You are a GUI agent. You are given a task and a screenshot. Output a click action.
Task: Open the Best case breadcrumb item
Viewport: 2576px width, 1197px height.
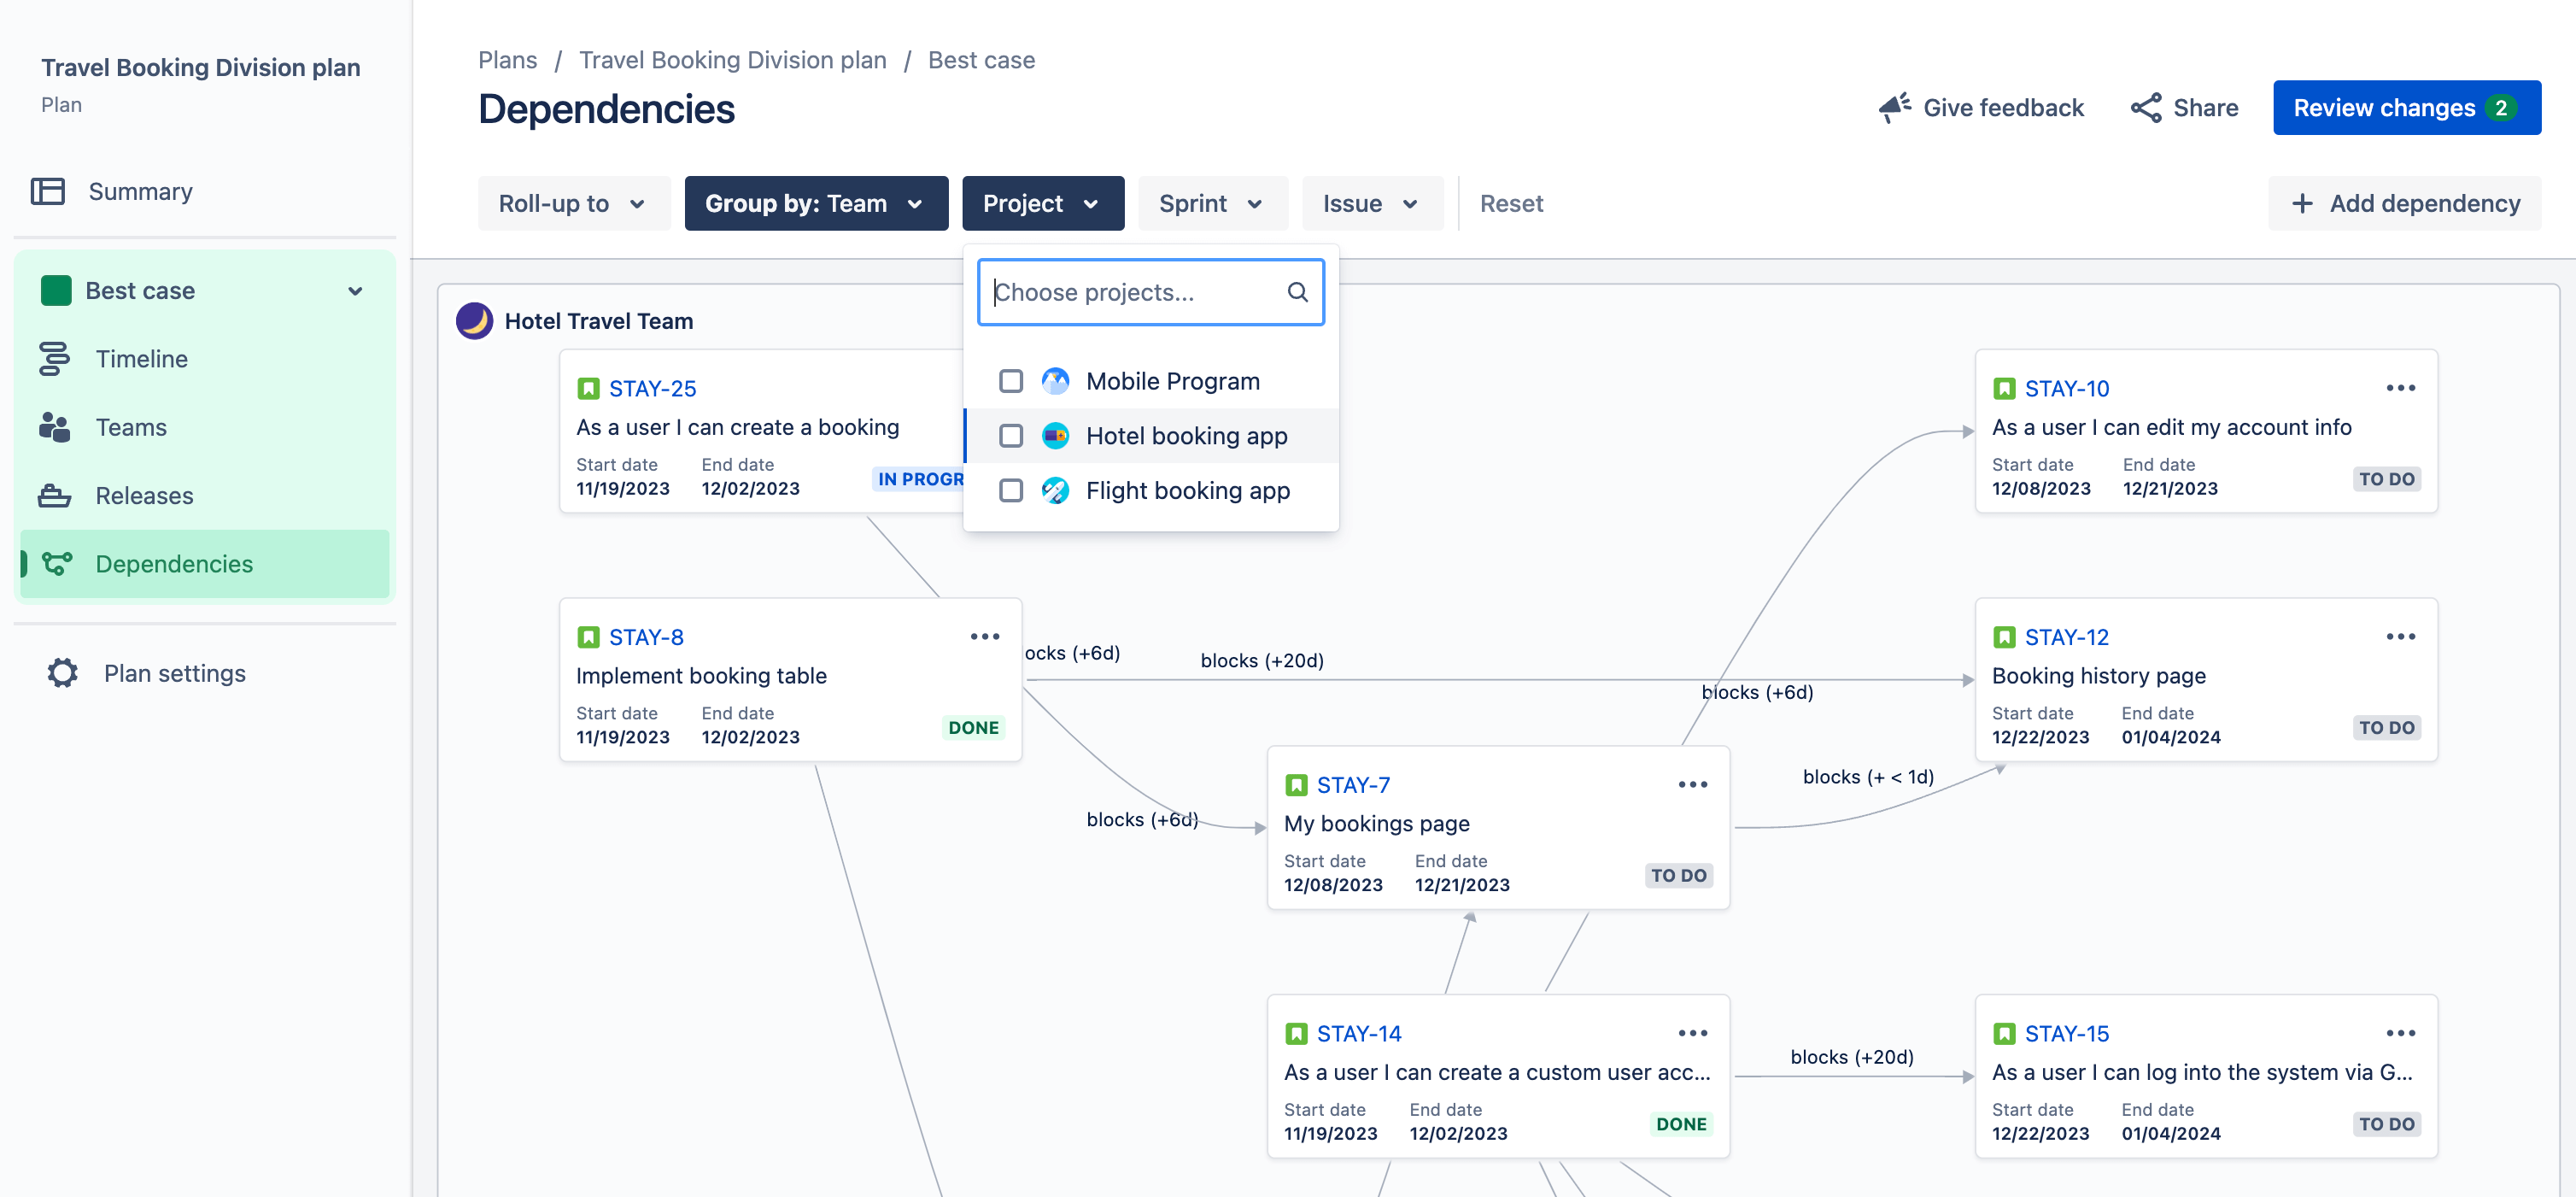pos(981,59)
